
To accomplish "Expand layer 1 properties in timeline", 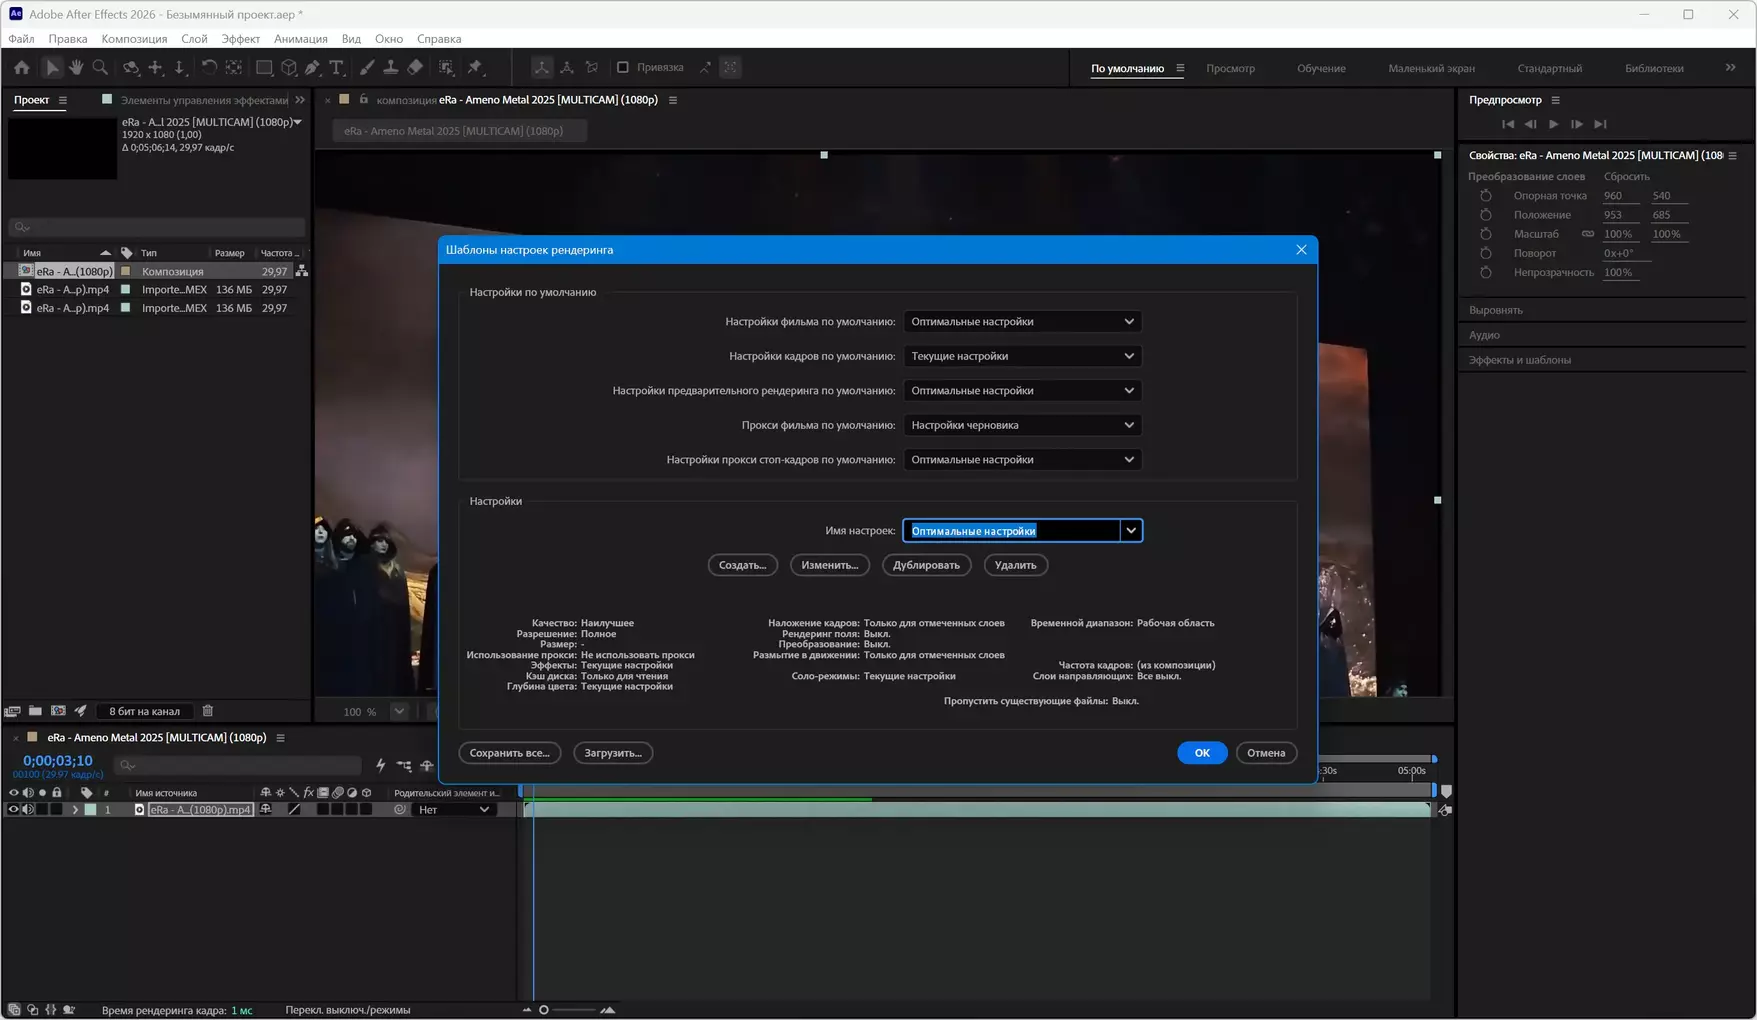I will point(75,810).
